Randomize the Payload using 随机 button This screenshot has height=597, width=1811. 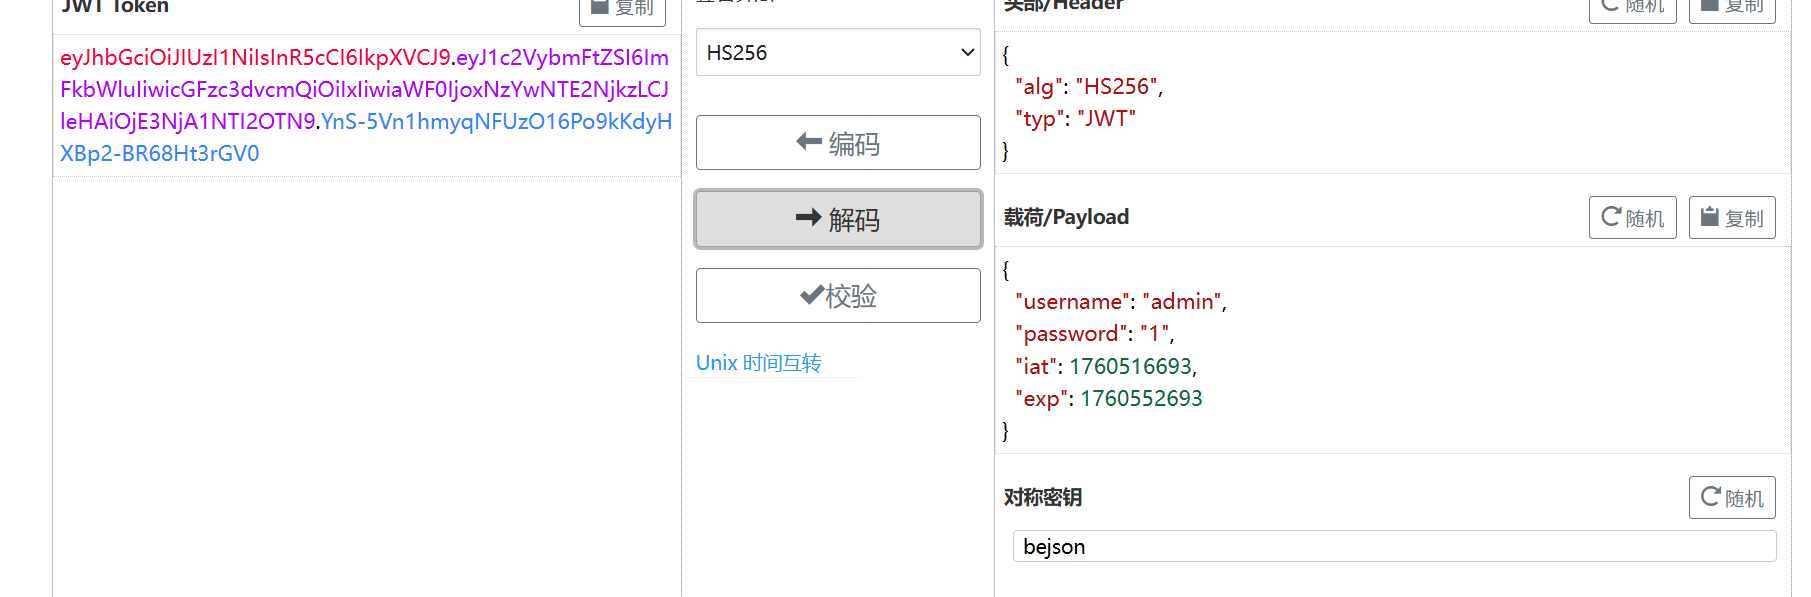pyautogui.click(x=1632, y=218)
